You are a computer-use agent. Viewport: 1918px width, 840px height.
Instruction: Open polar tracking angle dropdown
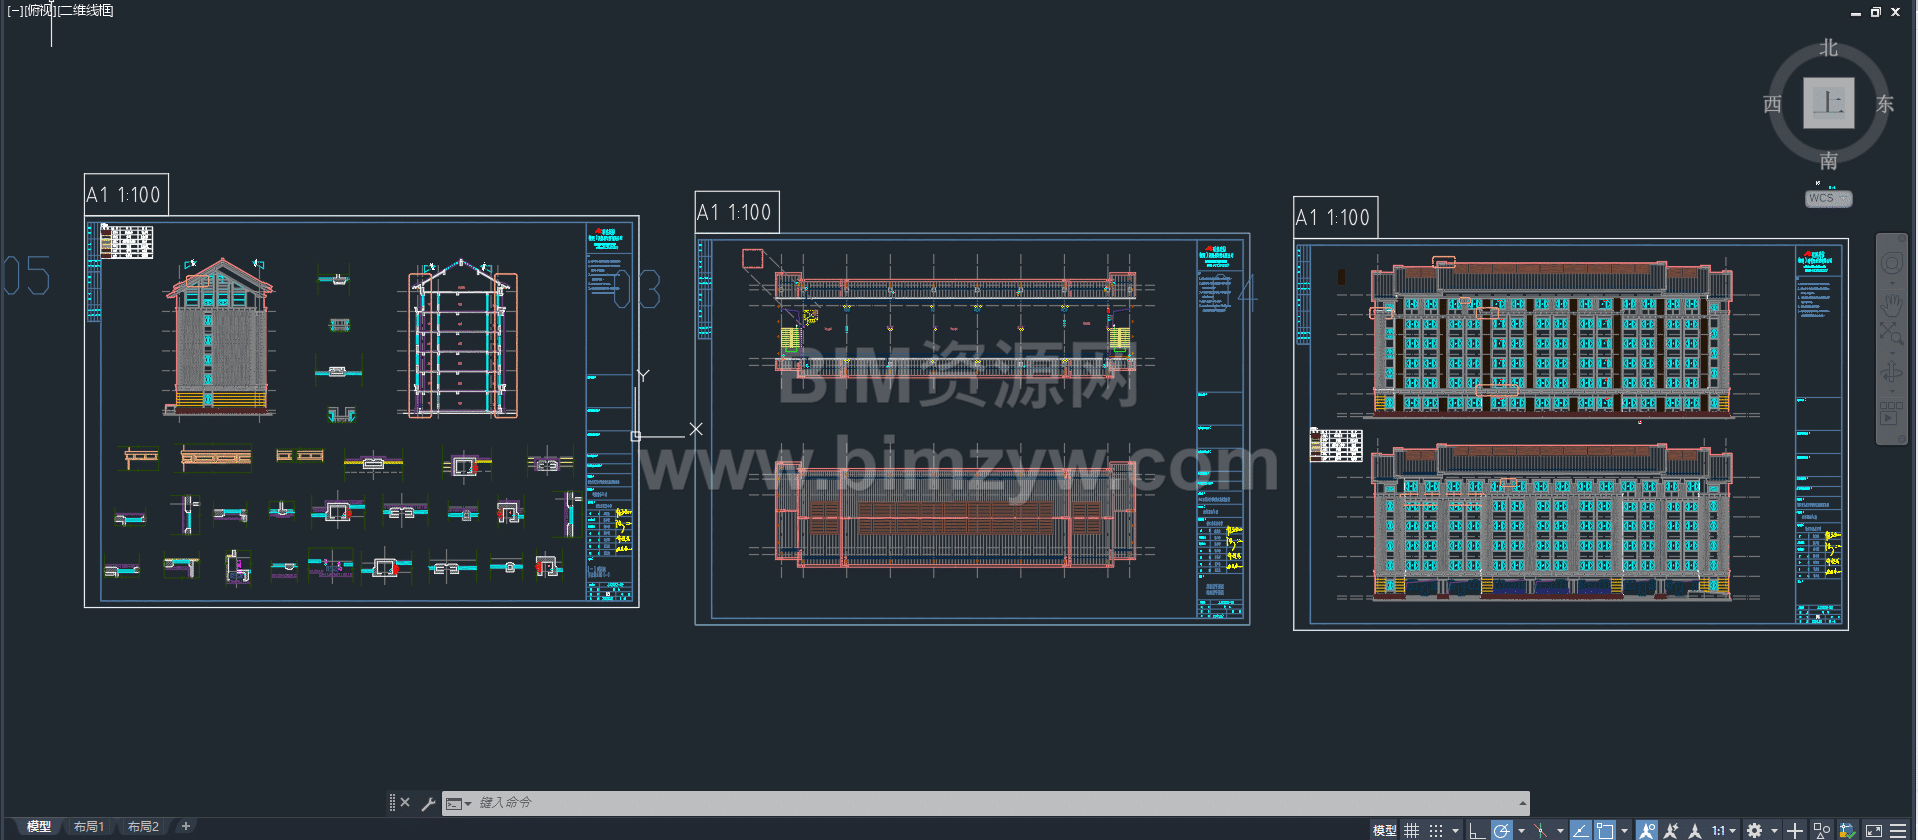click(1521, 831)
